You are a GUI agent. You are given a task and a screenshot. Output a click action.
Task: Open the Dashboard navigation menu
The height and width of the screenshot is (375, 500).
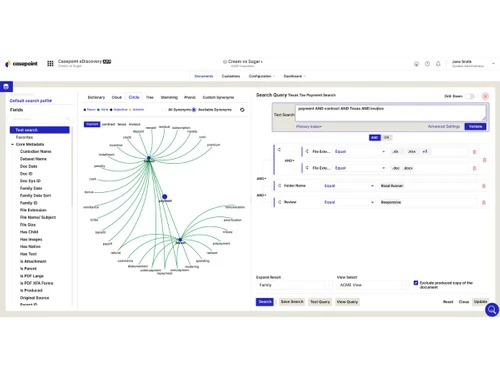(x=294, y=76)
